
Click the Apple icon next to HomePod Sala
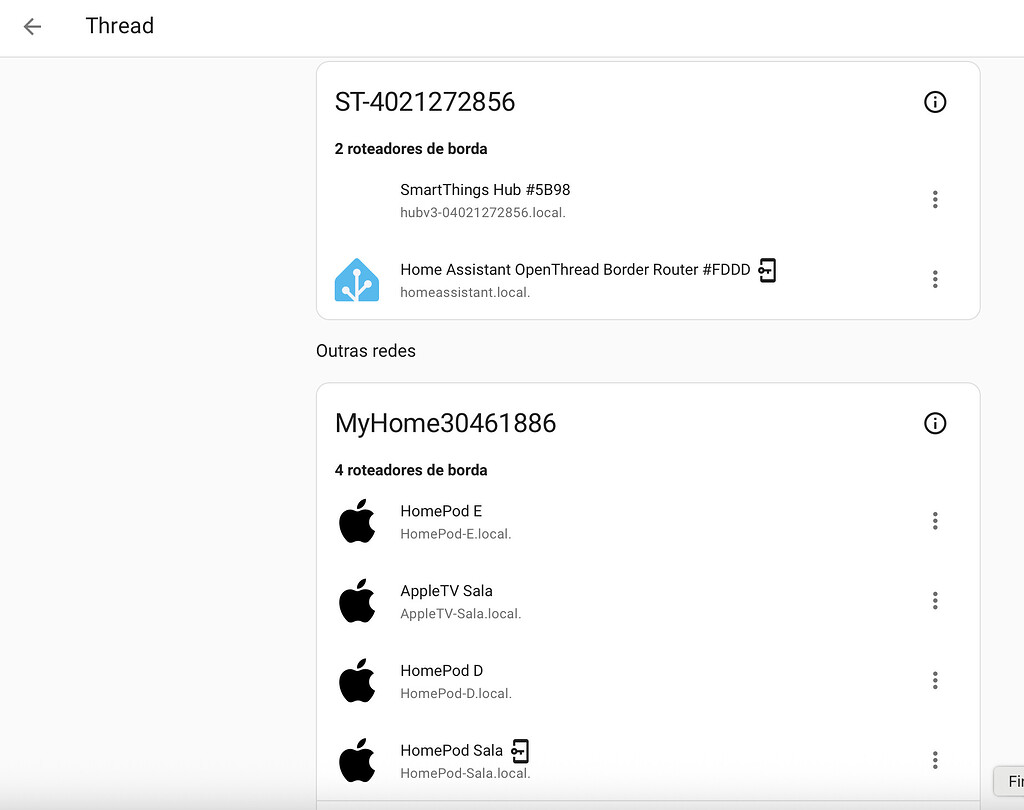pyautogui.click(x=357, y=761)
